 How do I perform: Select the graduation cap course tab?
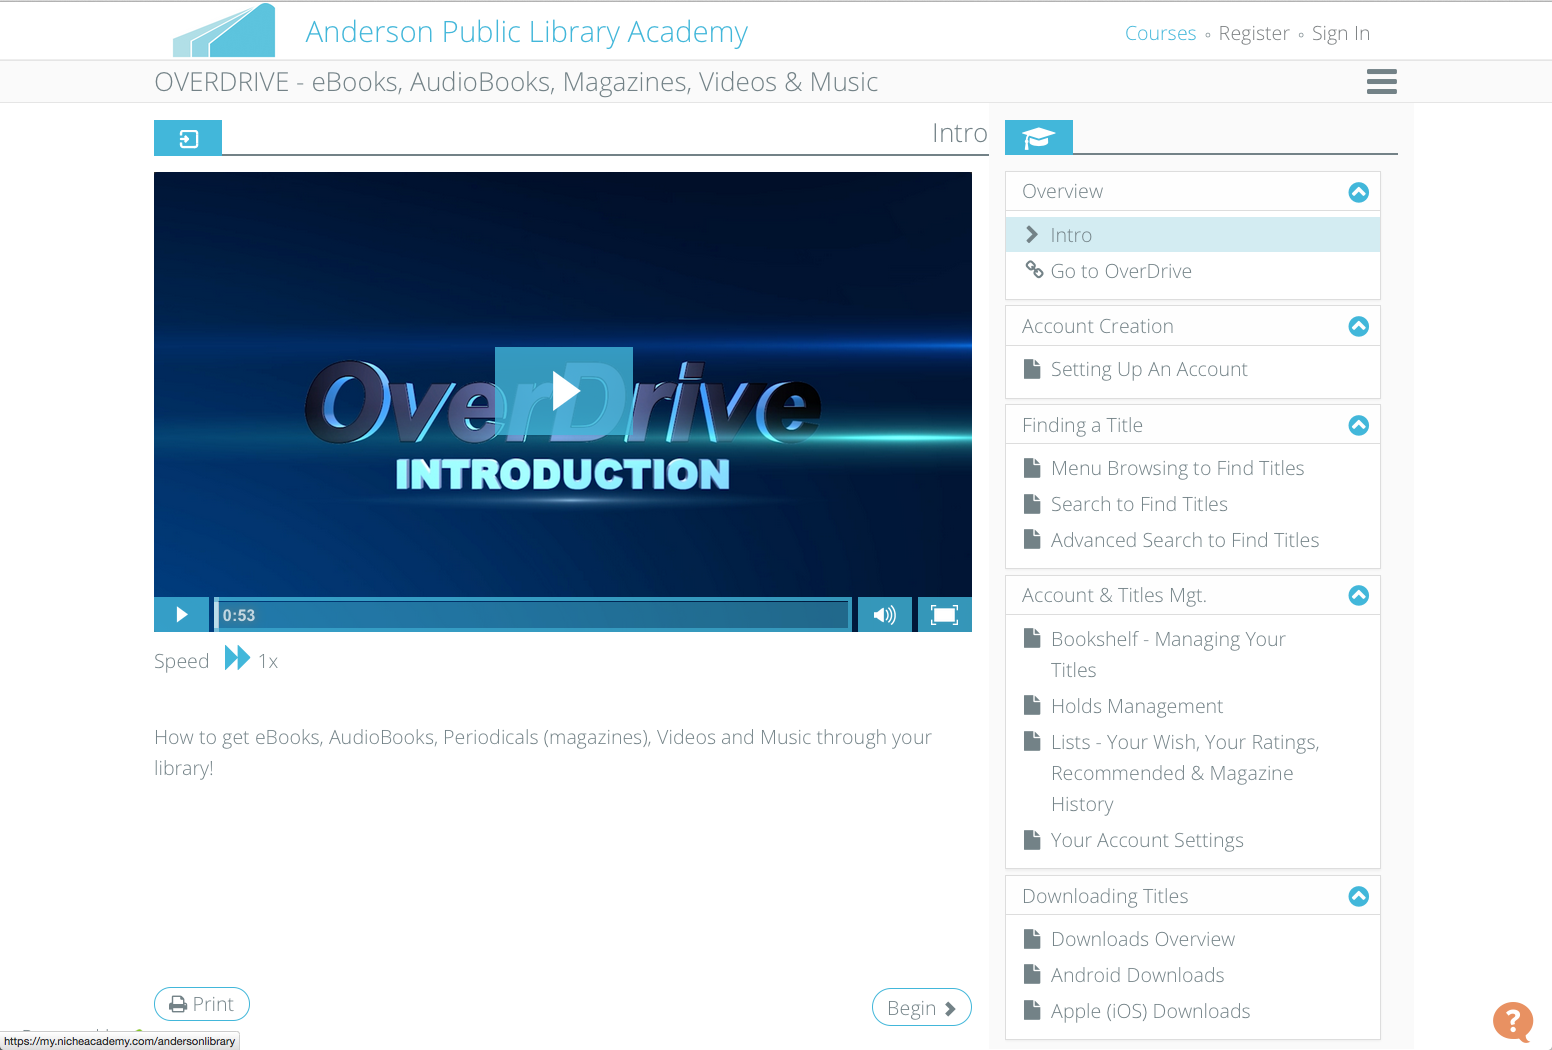coord(1038,138)
